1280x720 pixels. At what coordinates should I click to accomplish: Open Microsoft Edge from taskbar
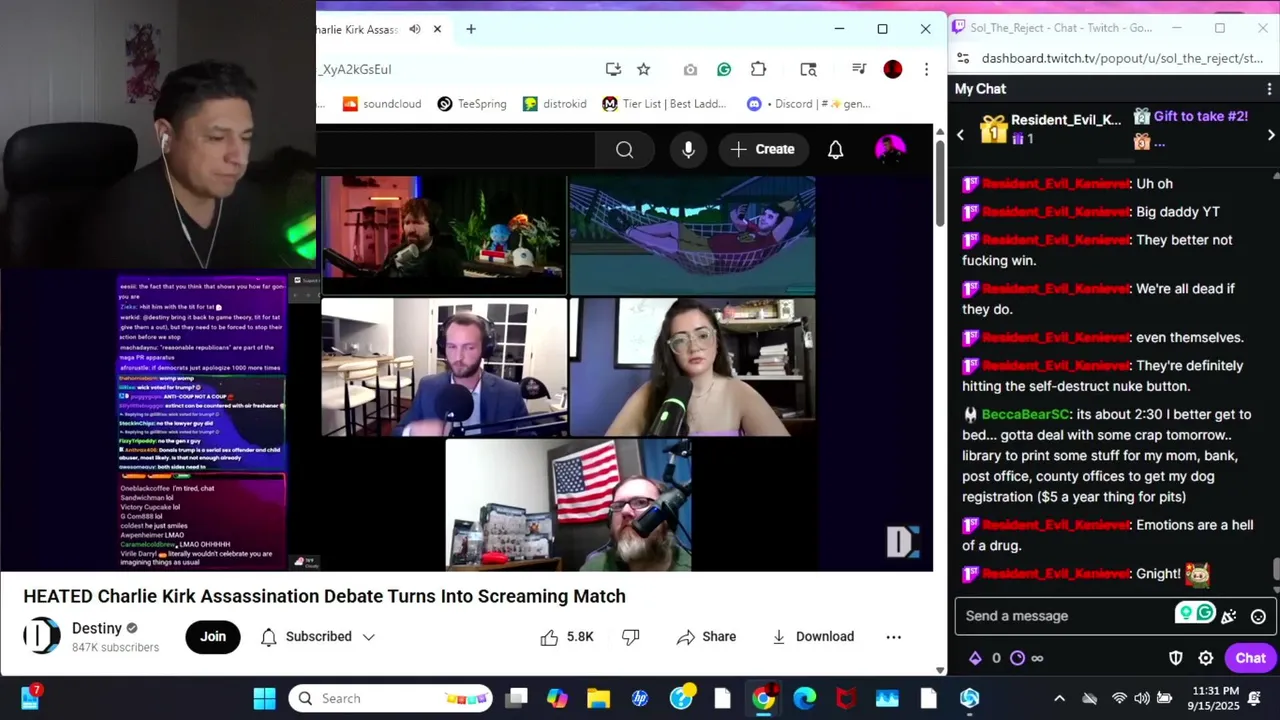tap(804, 698)
